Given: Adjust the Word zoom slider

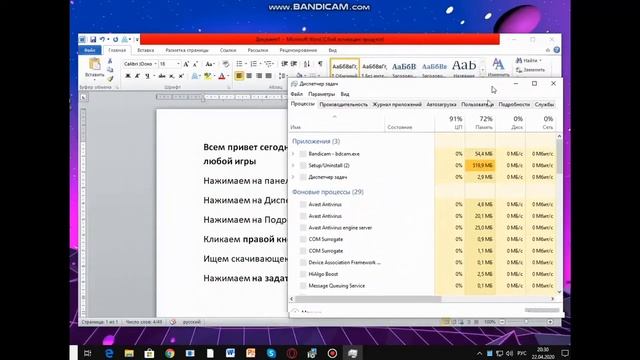Looking at the screenshot, I should coord(526,322).
